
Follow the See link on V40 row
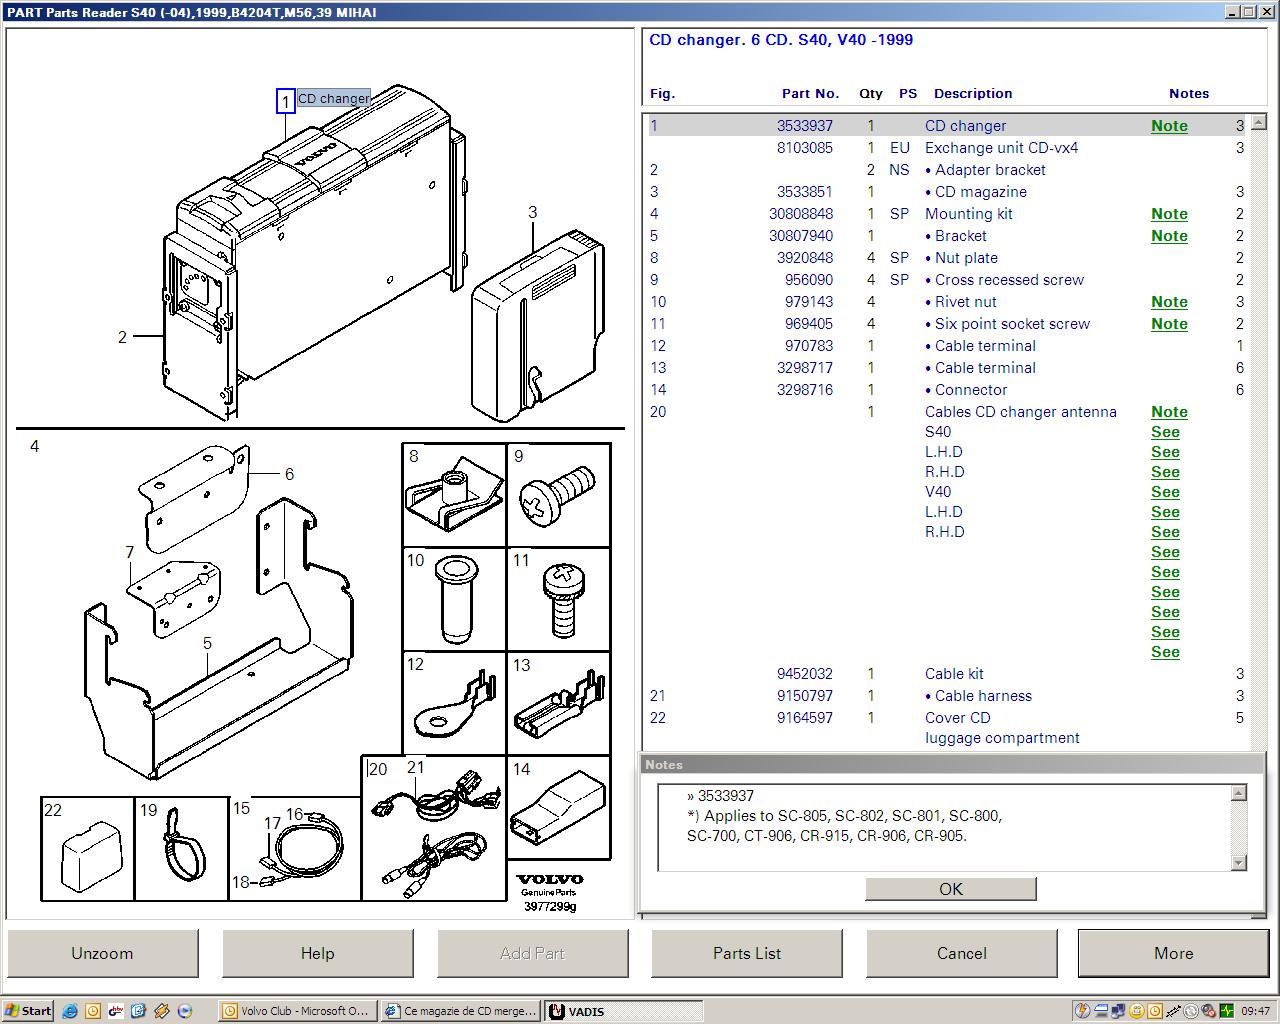[x=1165, y=492]
